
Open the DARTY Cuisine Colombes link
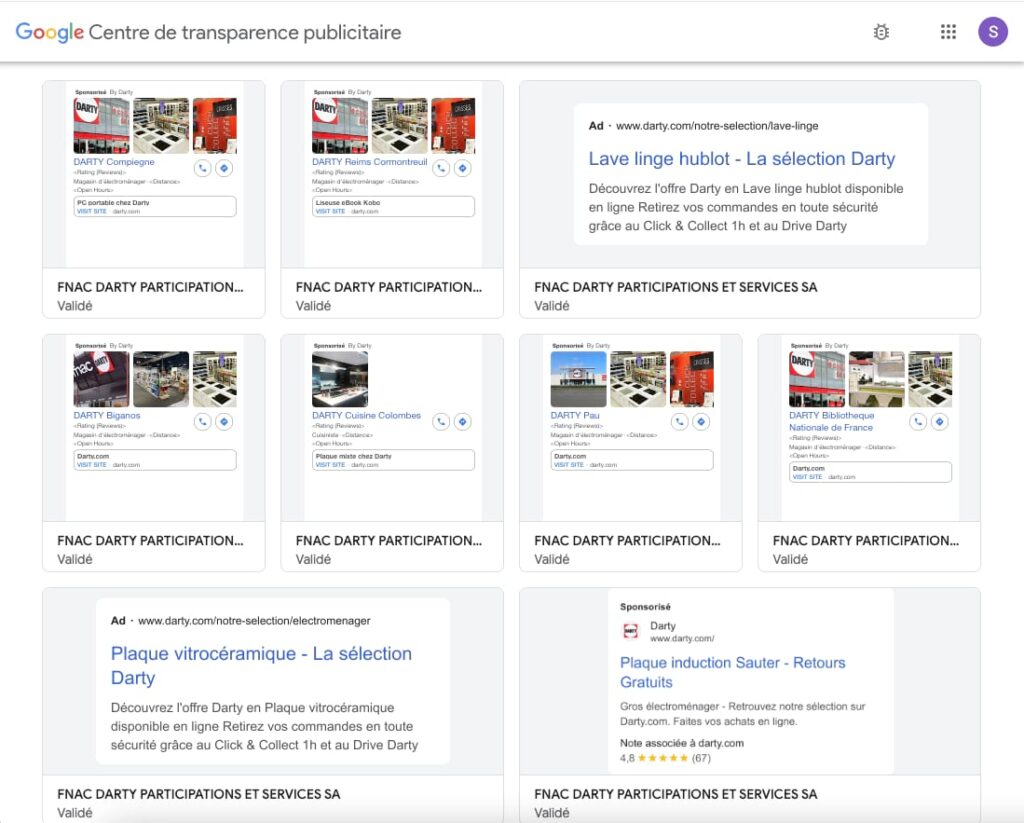click(366, 415)
